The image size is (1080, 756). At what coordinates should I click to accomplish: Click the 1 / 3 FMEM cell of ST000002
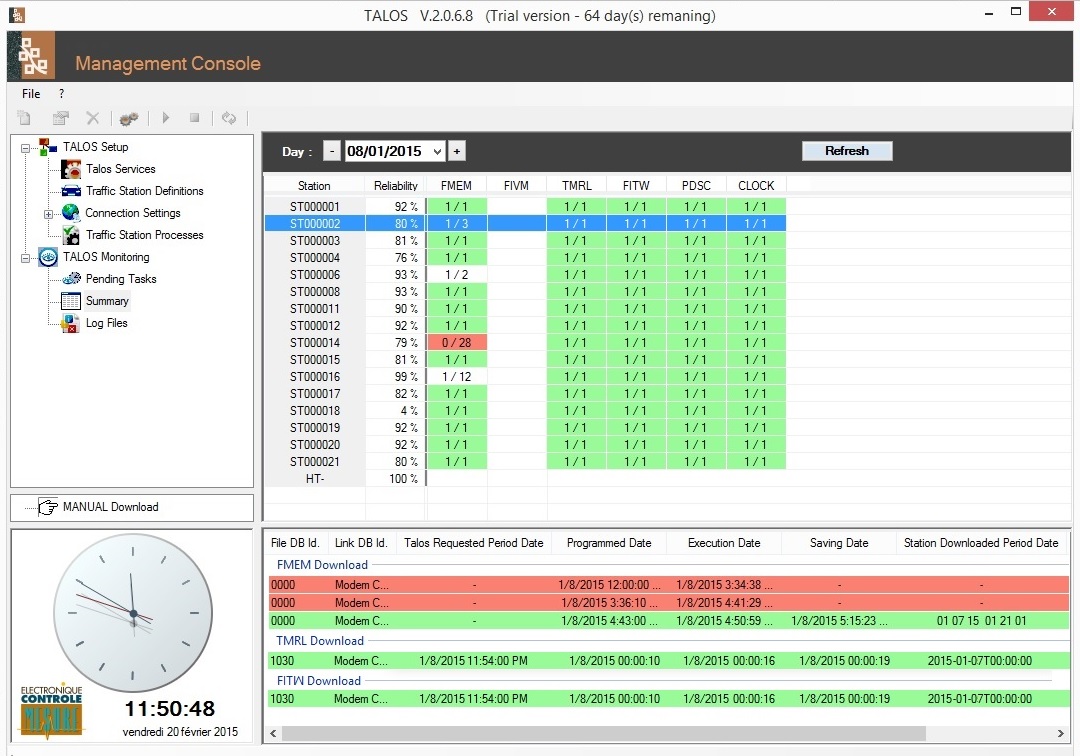pos(457,224)
